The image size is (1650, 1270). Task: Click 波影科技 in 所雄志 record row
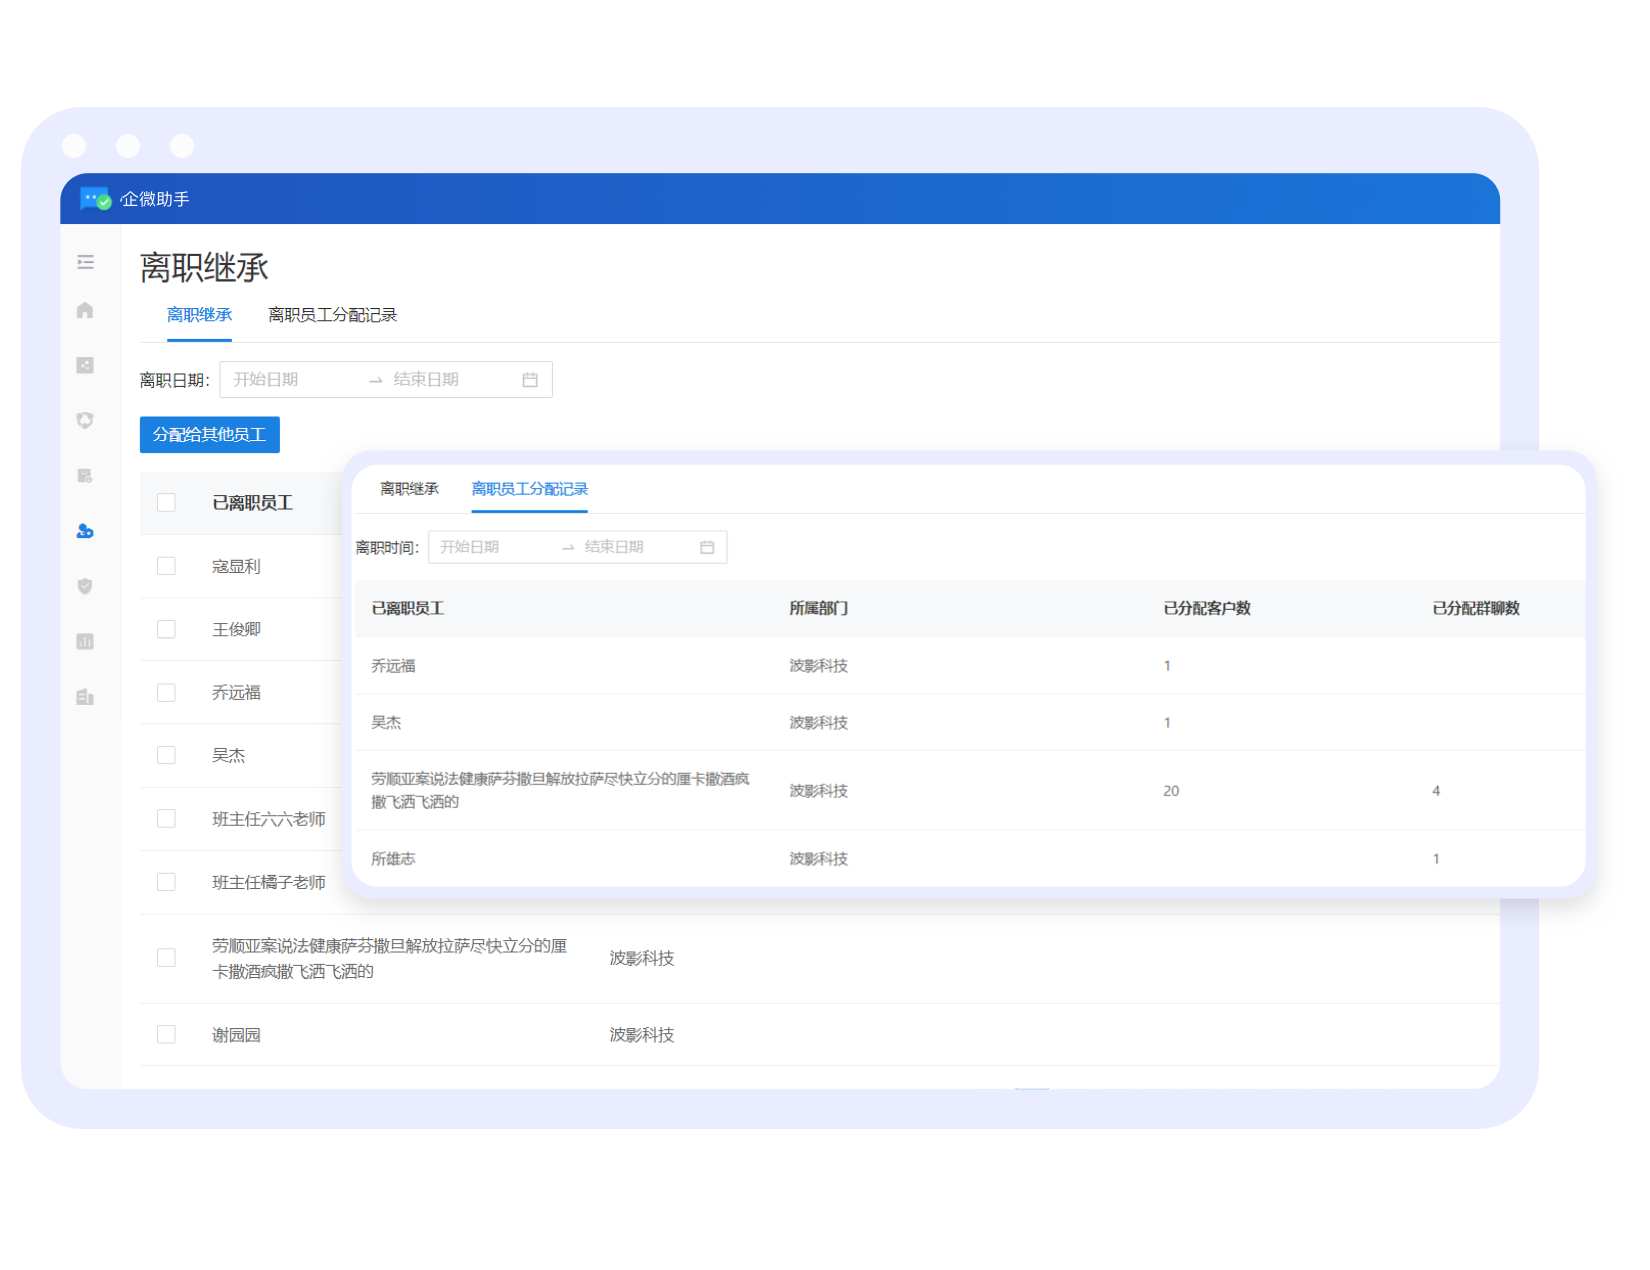(x=818, y=859)
